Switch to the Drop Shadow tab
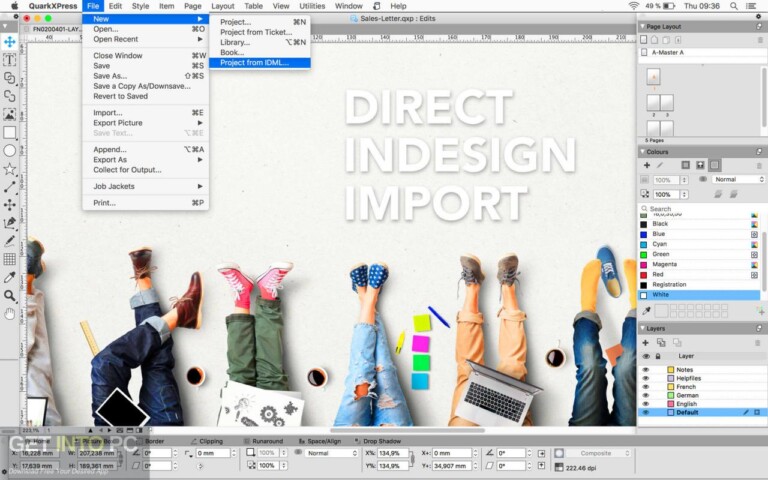This screenshot has width=768, height=480. (x=378, y=441)
